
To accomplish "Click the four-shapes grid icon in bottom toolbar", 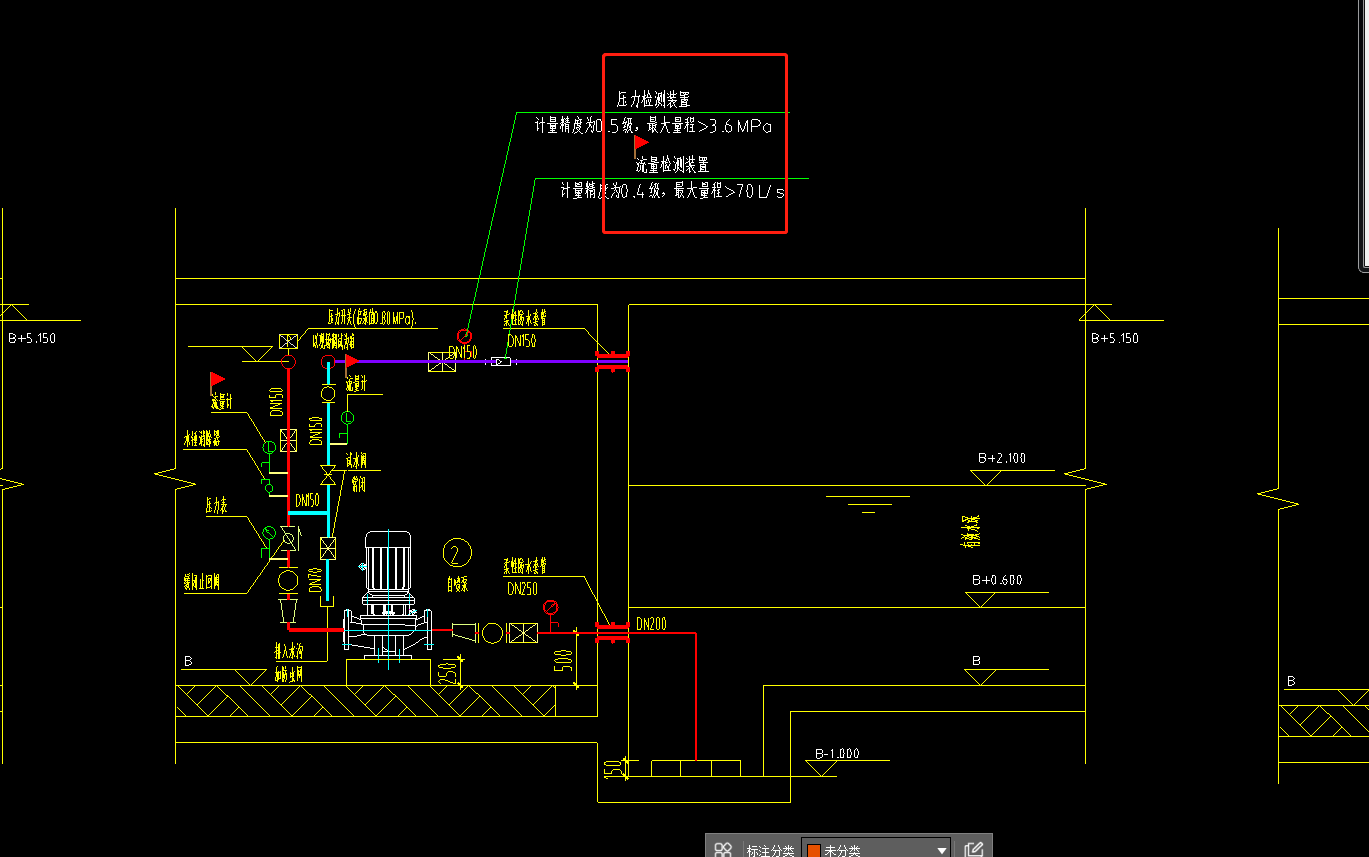I will coord(723,850).
